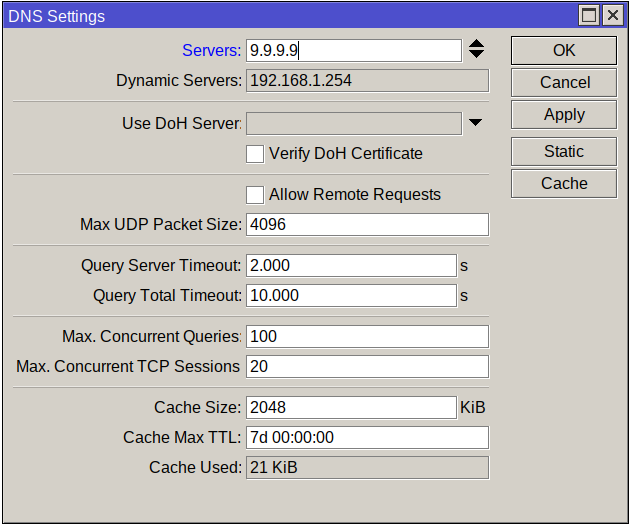Screen dimensions: 631x527
Task: Click the Cancel button
Action: pos(564,82)
